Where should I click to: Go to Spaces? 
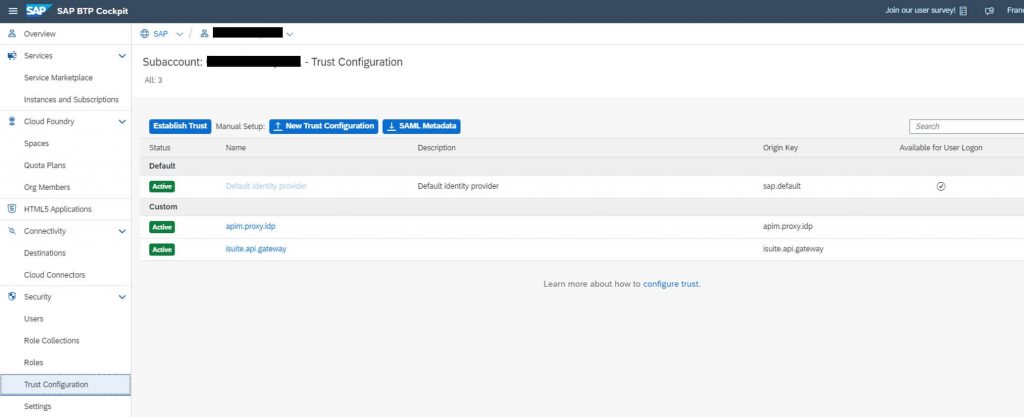(x=37, y=144)
